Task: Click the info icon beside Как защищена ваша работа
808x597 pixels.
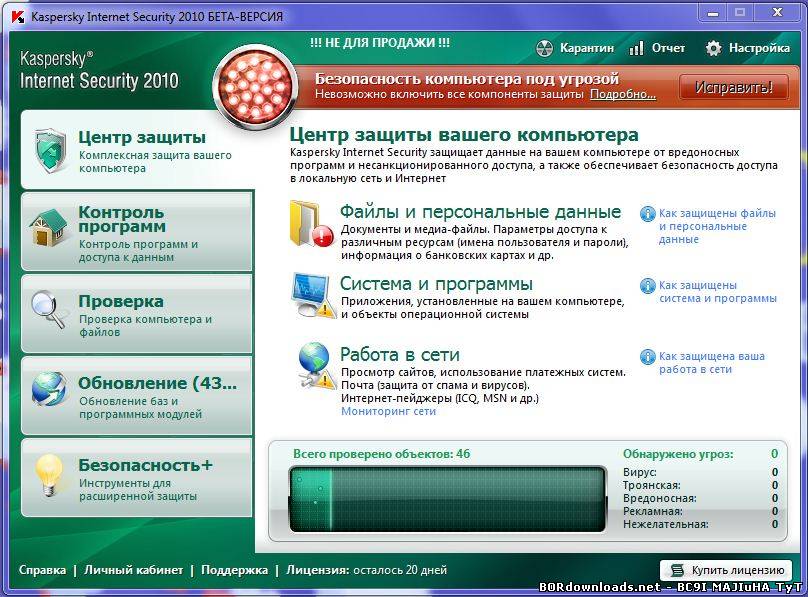Action: pos(647,356)
